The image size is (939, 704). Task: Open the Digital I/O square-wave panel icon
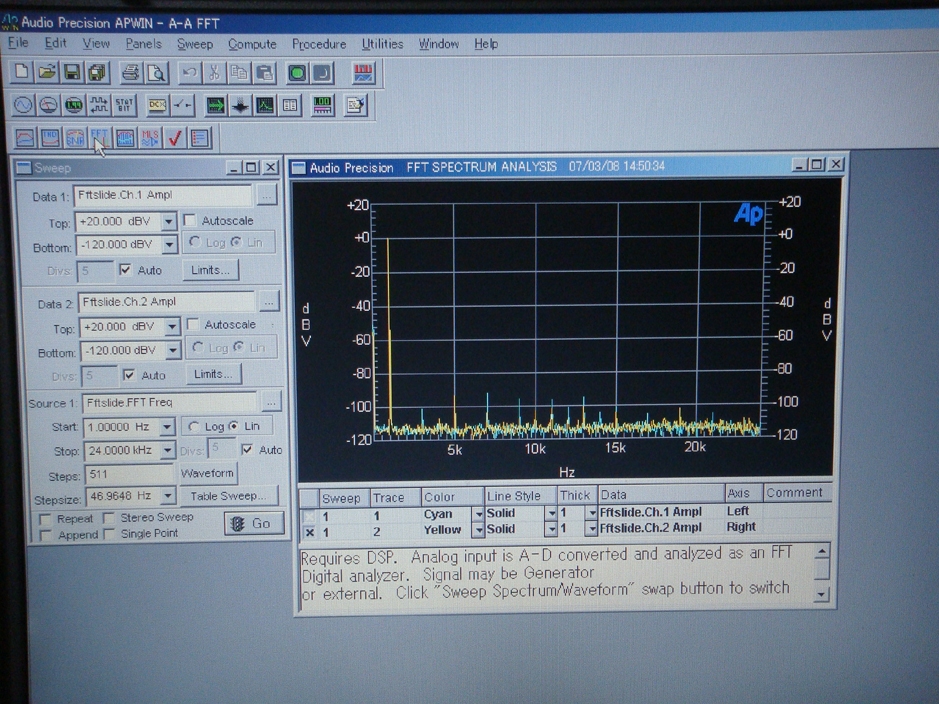(99, 105)
